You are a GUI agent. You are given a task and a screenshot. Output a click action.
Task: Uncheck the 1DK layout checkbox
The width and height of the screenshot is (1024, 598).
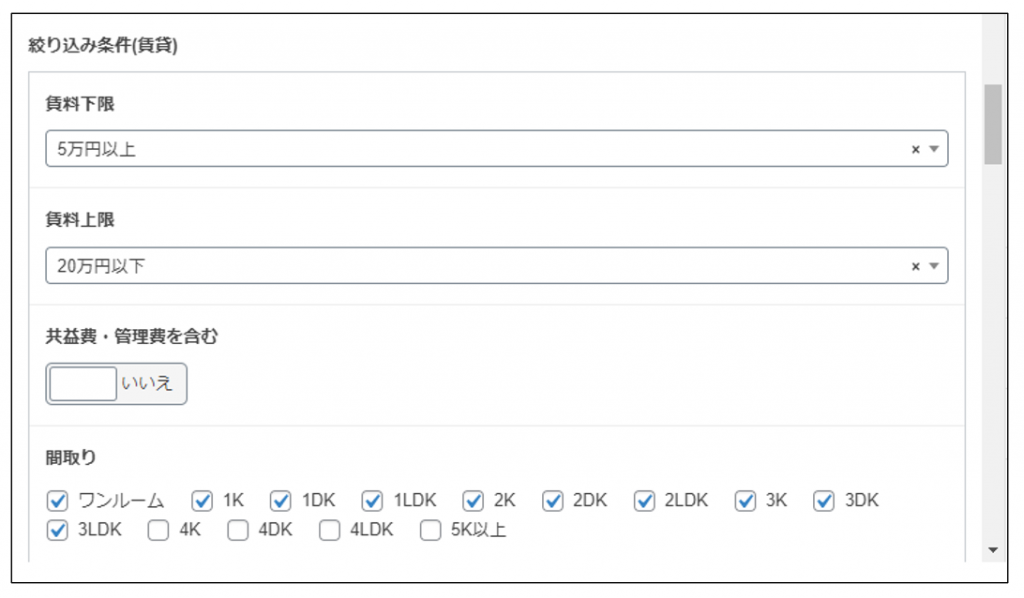(x=281, y=500)
